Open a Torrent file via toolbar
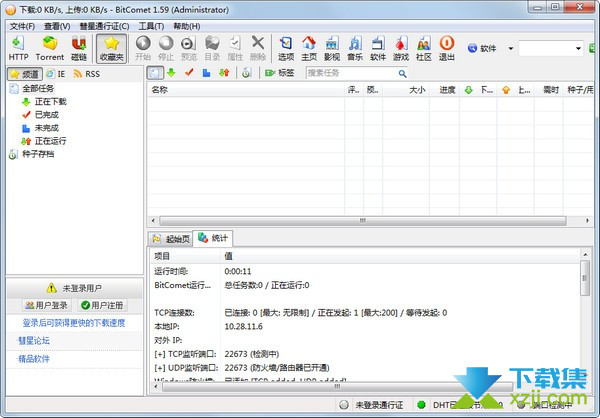 50,48
